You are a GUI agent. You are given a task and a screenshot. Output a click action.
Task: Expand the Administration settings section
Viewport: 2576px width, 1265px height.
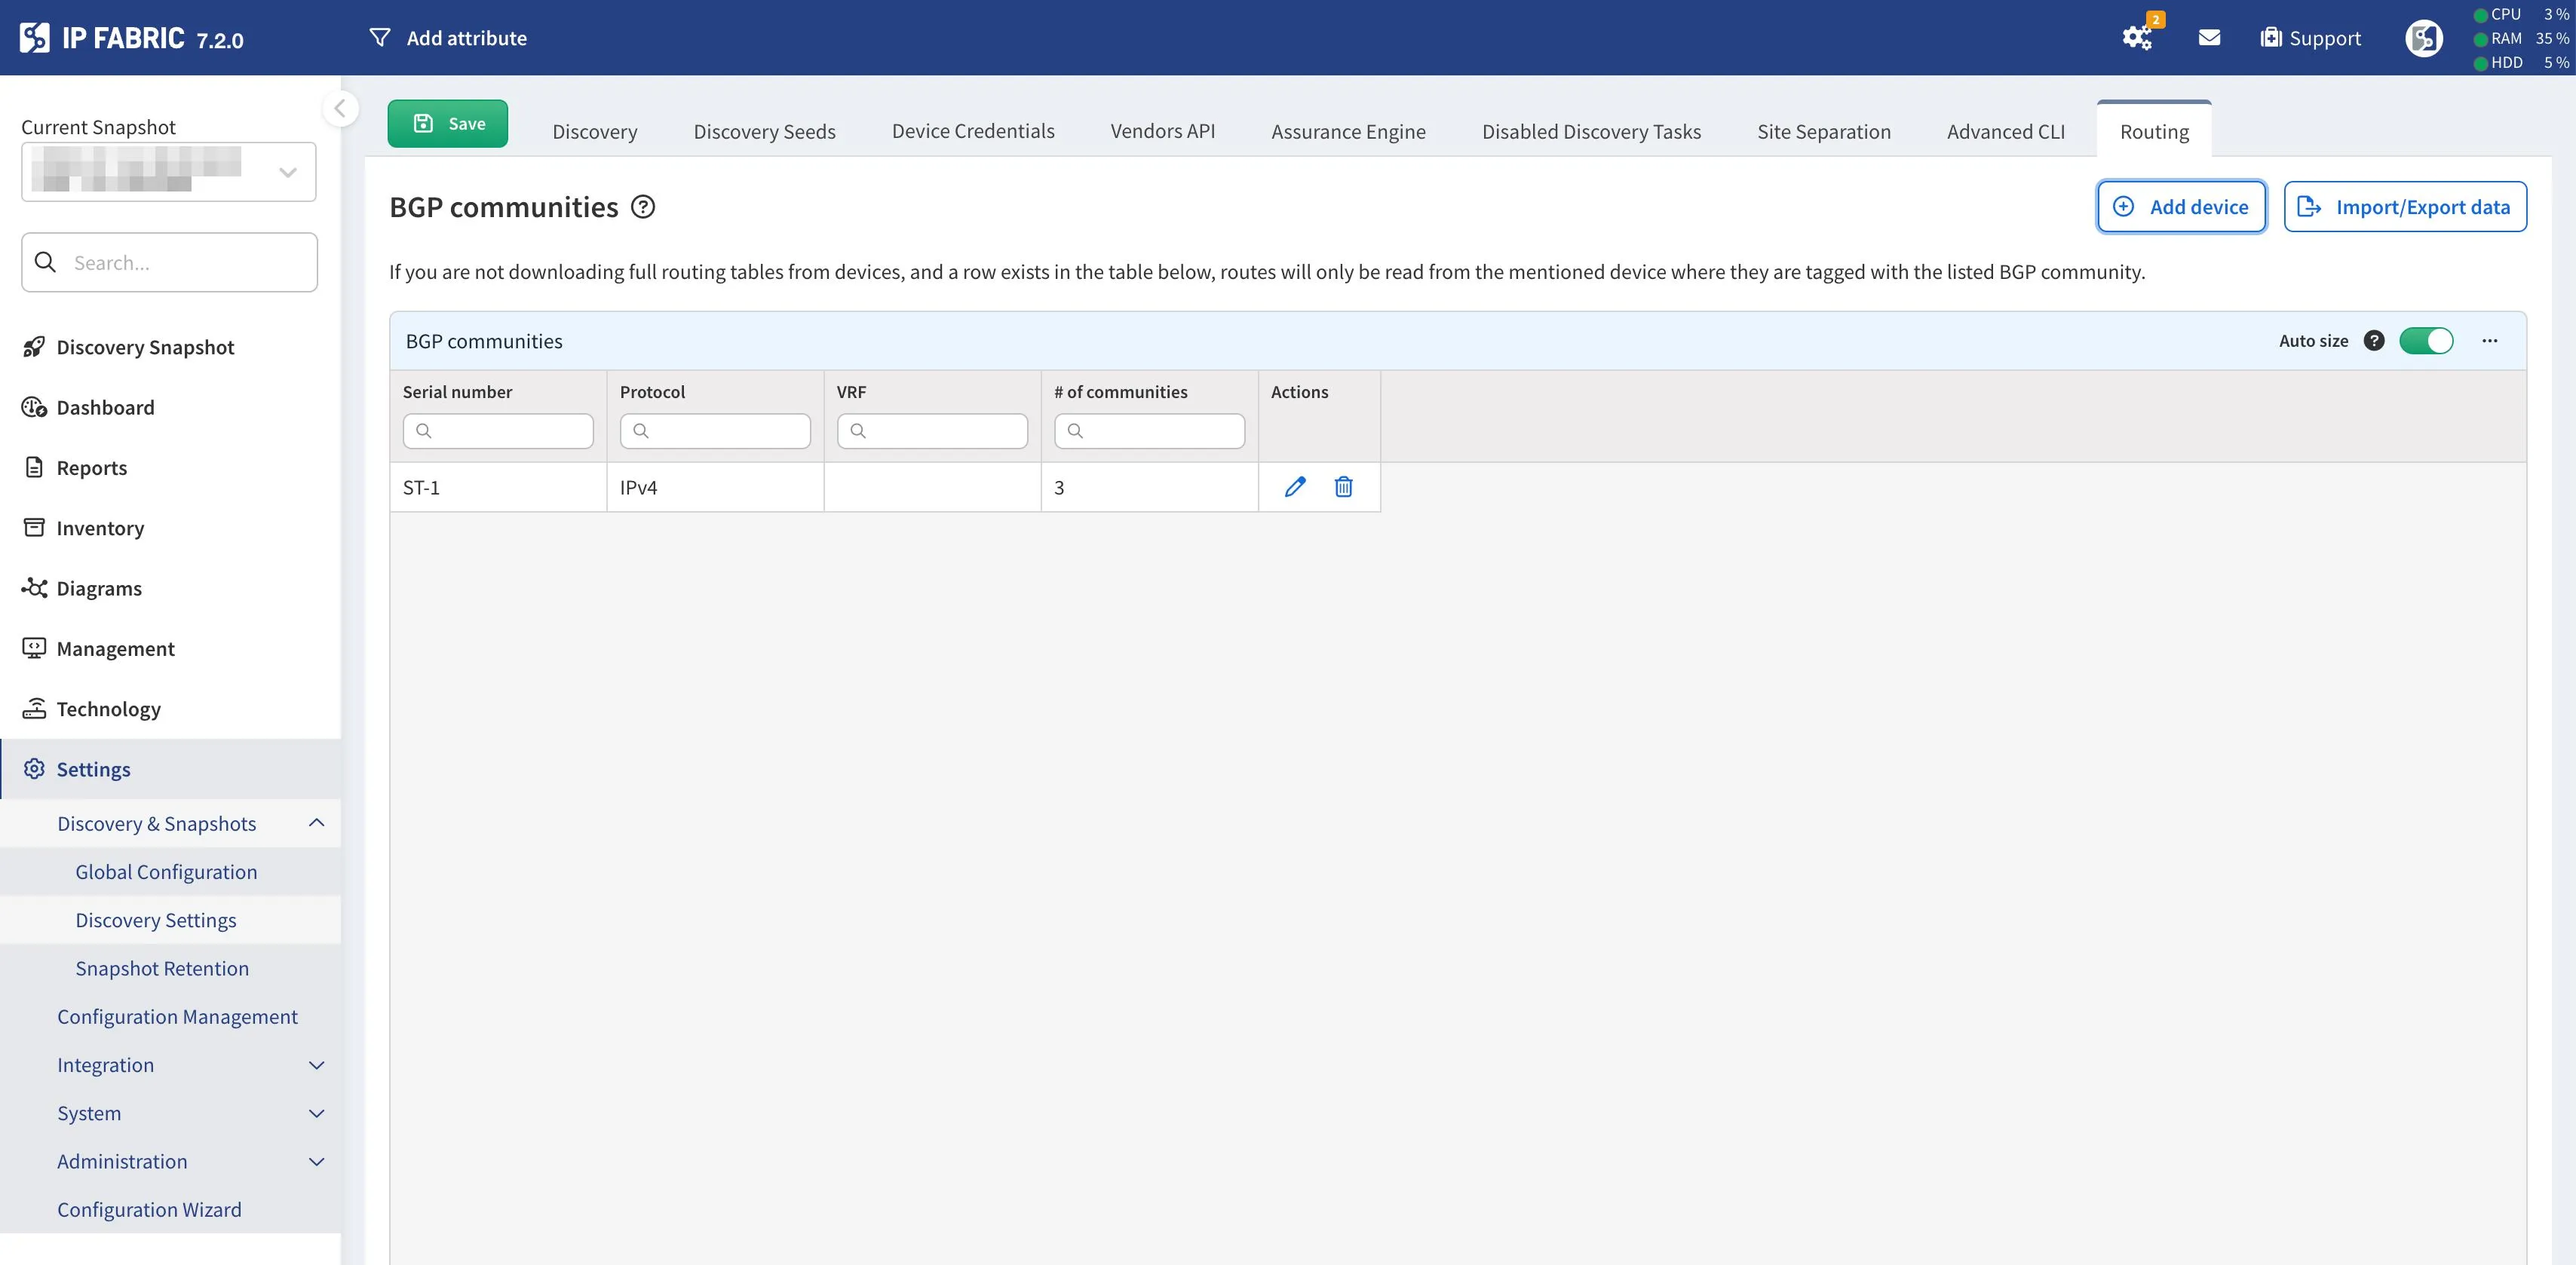tap(316, 1161)
